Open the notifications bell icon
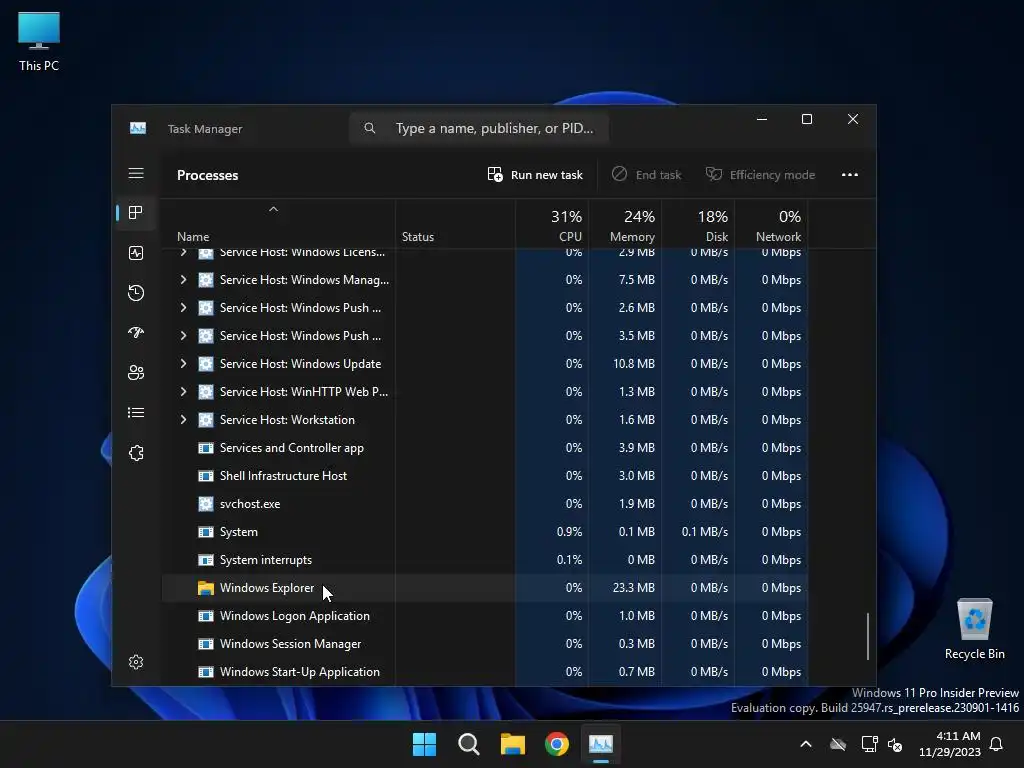This screenshot has height=768, width=1024. (x=996, y=744)
